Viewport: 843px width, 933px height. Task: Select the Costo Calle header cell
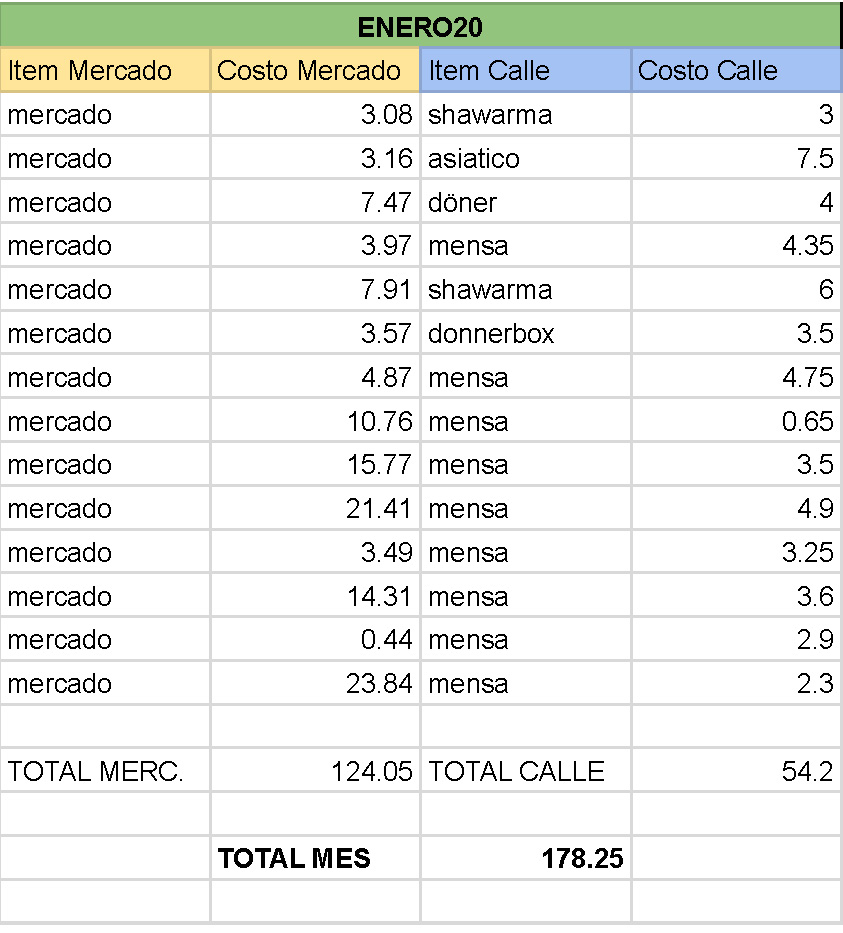pos(737,70)
